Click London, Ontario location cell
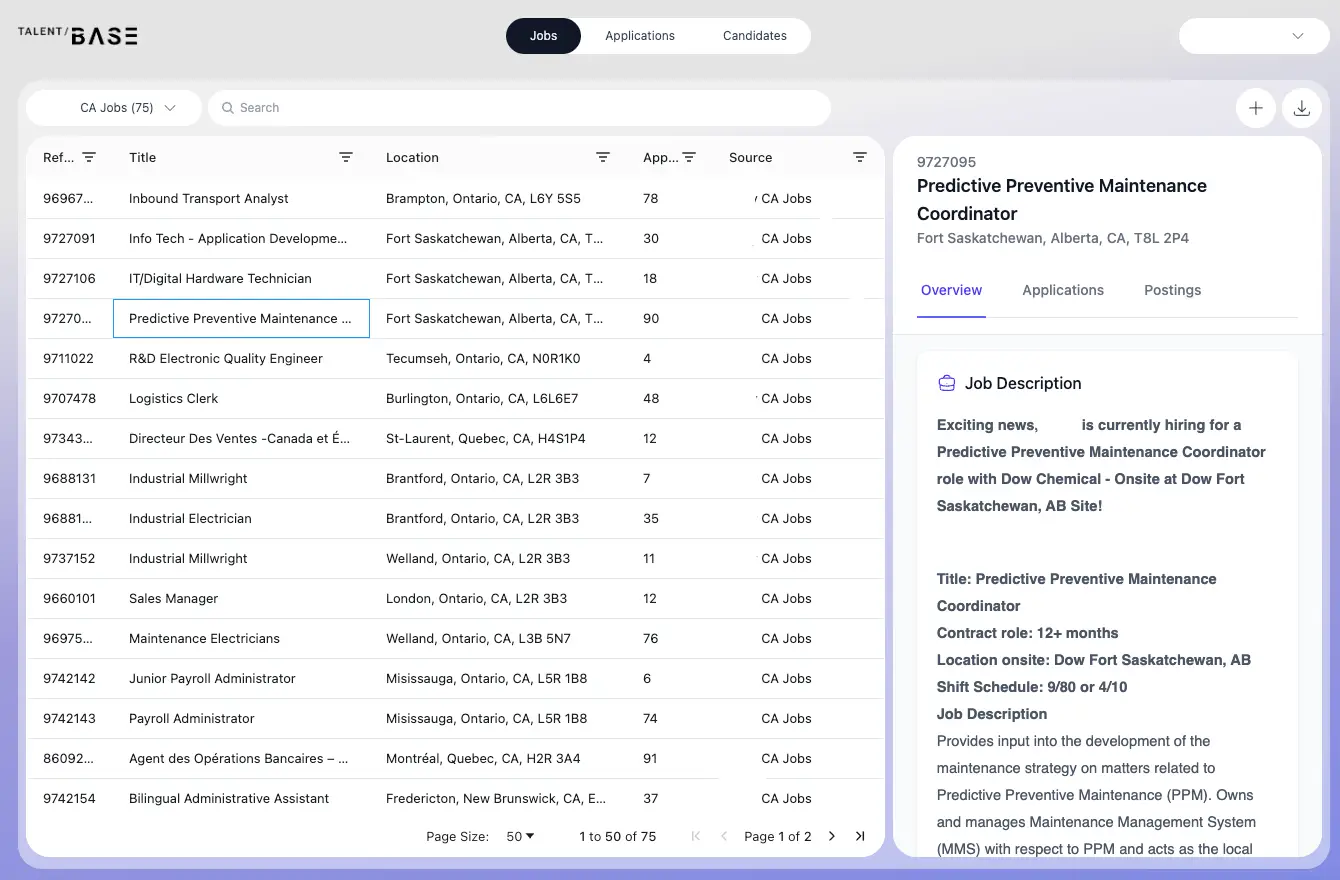 click(476, 598)
